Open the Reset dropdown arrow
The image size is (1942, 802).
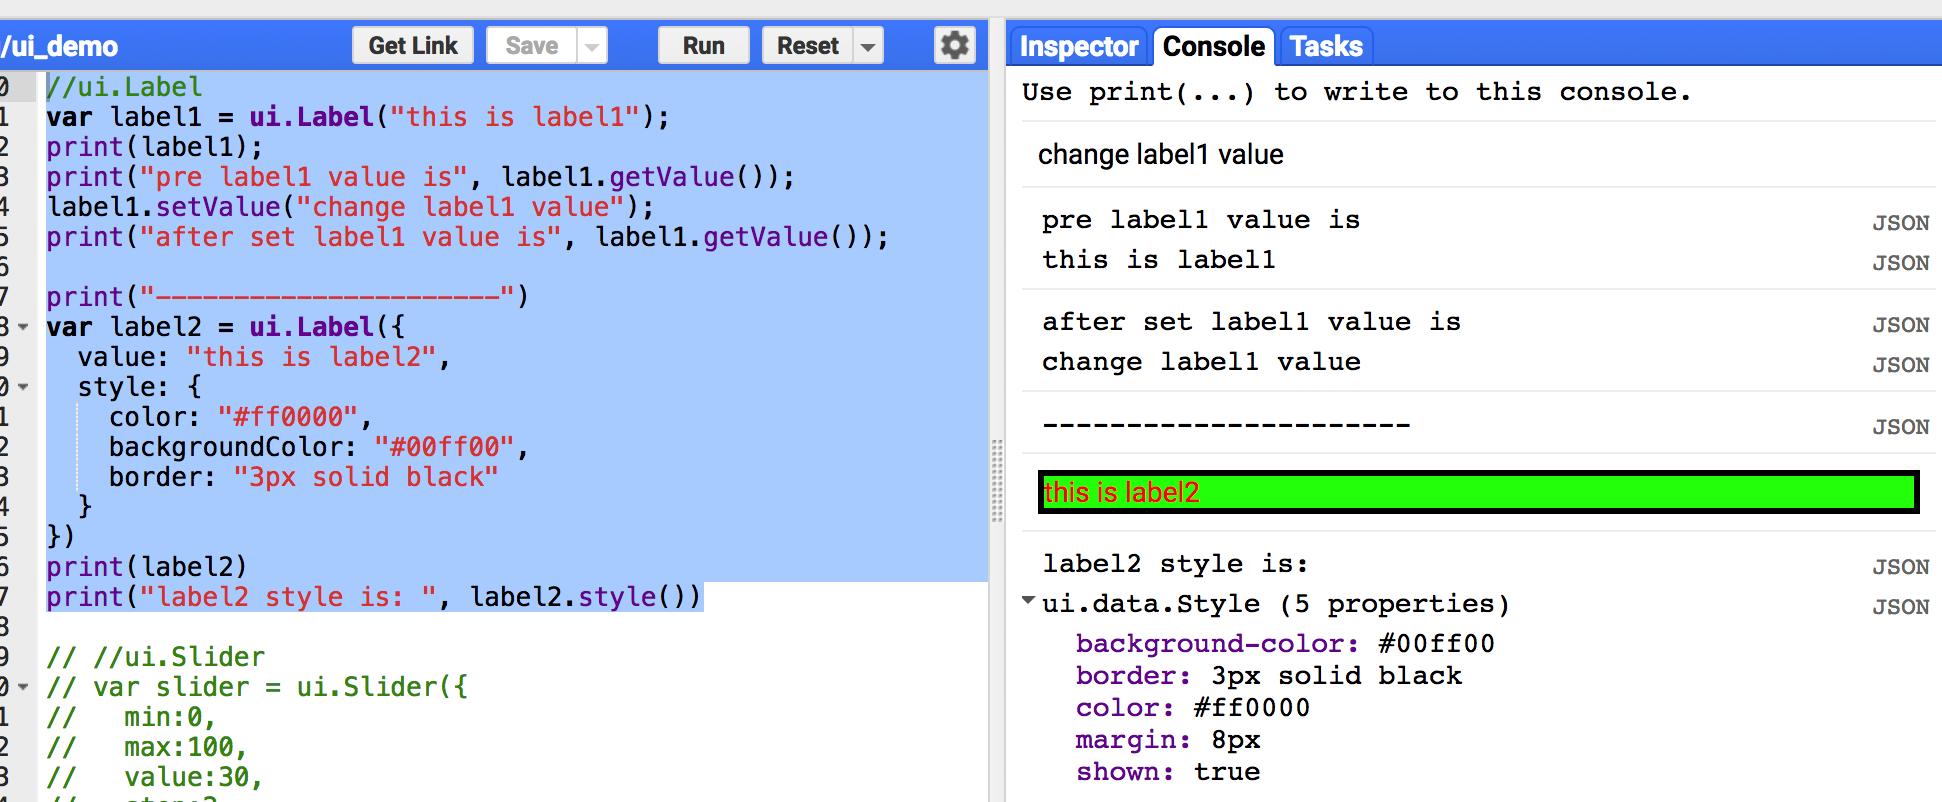click(x=868, y=47)
